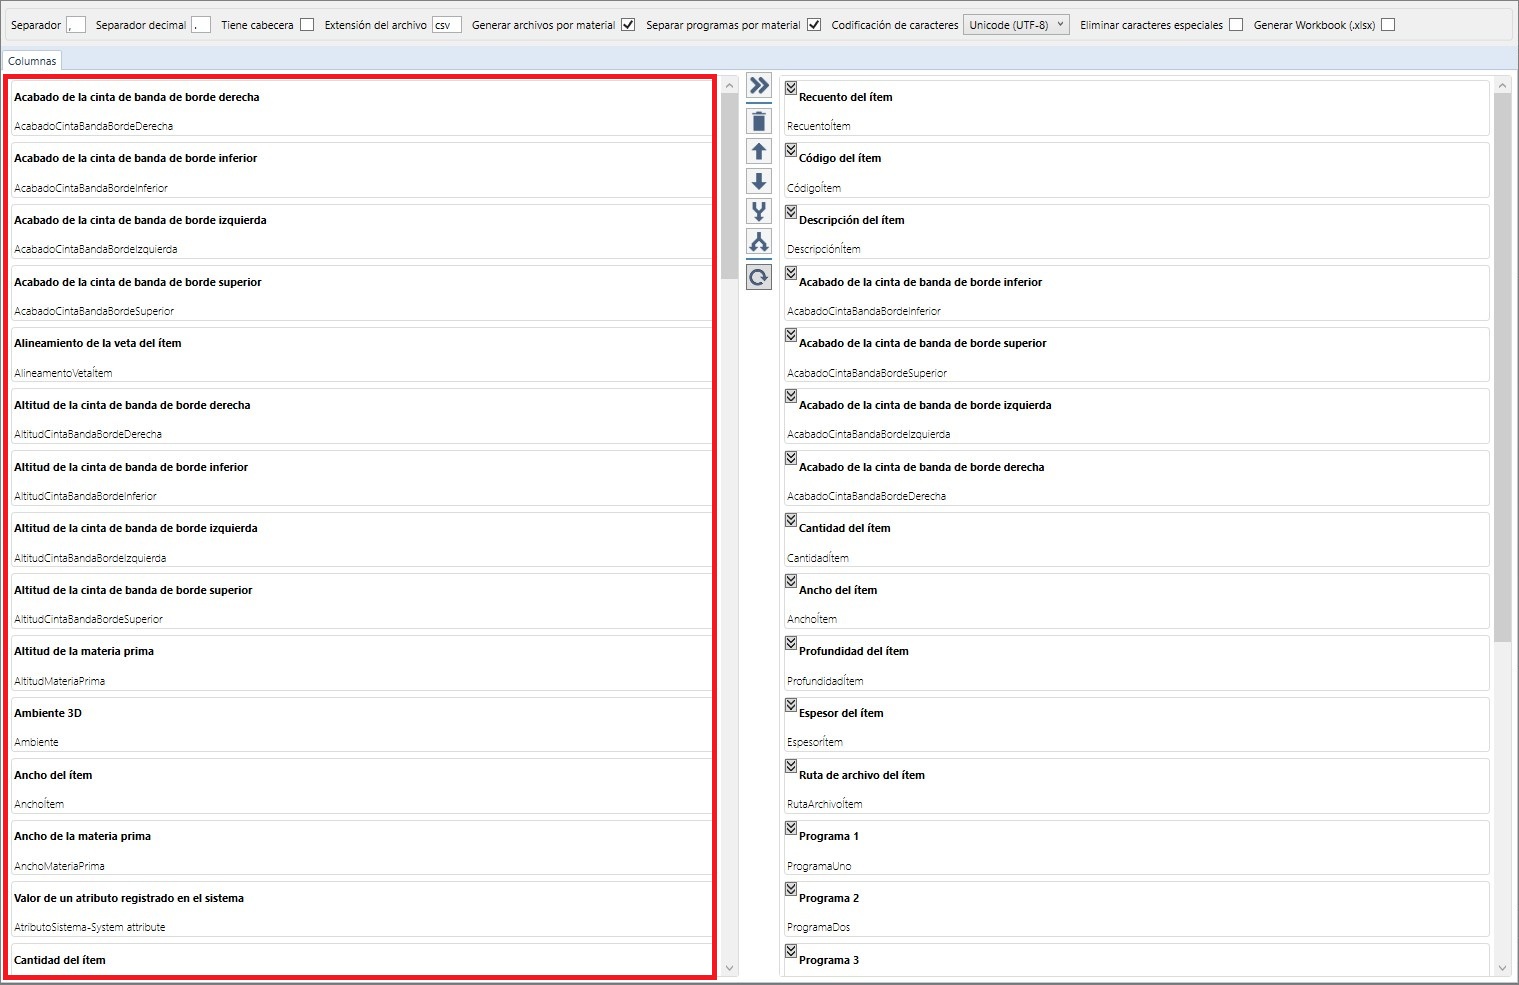Enable the Tiene cabecera checkbox
The image size is (1519, 985).
click(307, 25)
